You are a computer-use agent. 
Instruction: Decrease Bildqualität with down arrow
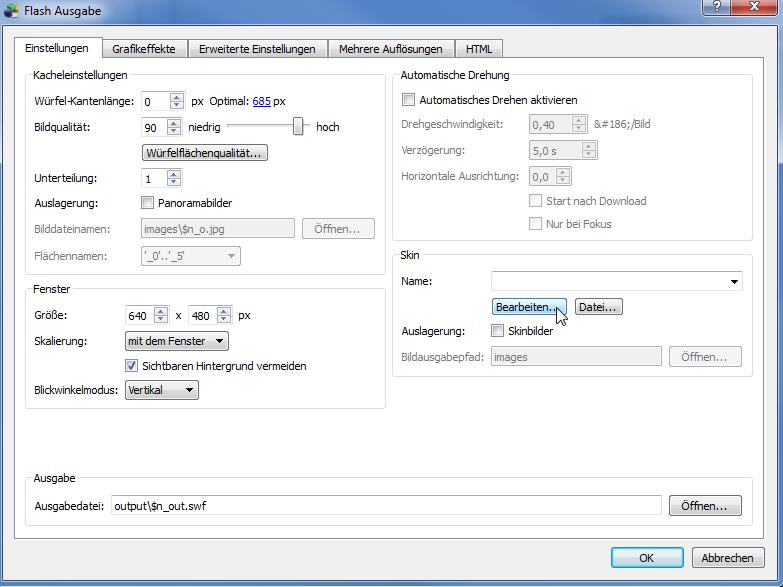pyautogui.click(x=174, y=132)
